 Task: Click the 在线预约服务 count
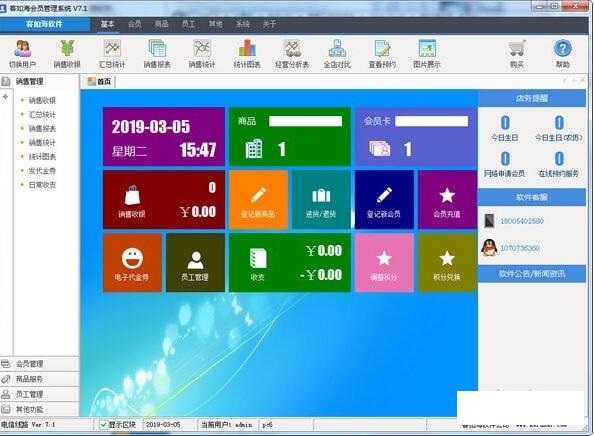click(559, 159)
